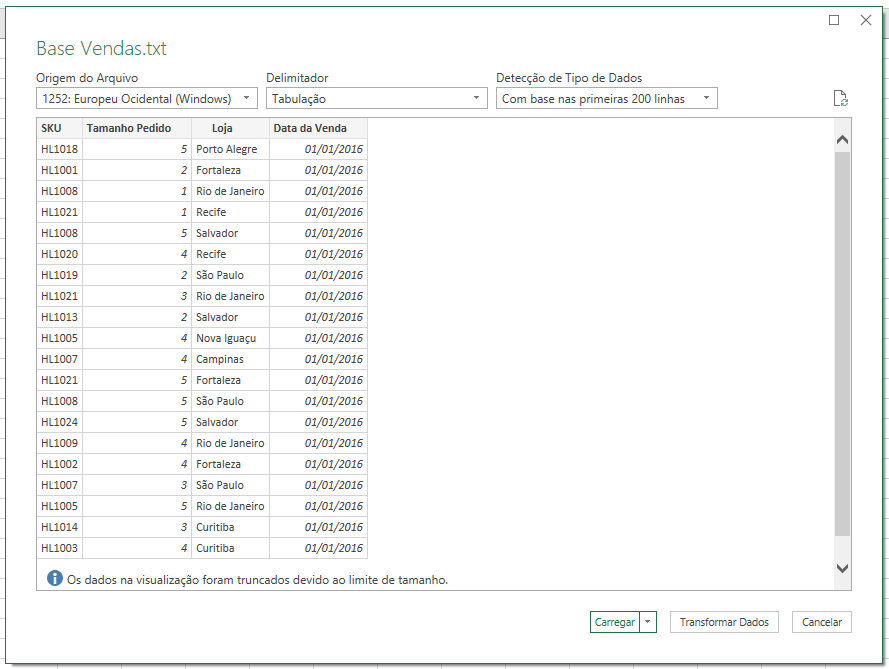
Task: Click the truncated data warning message
Action: point(257,579)
